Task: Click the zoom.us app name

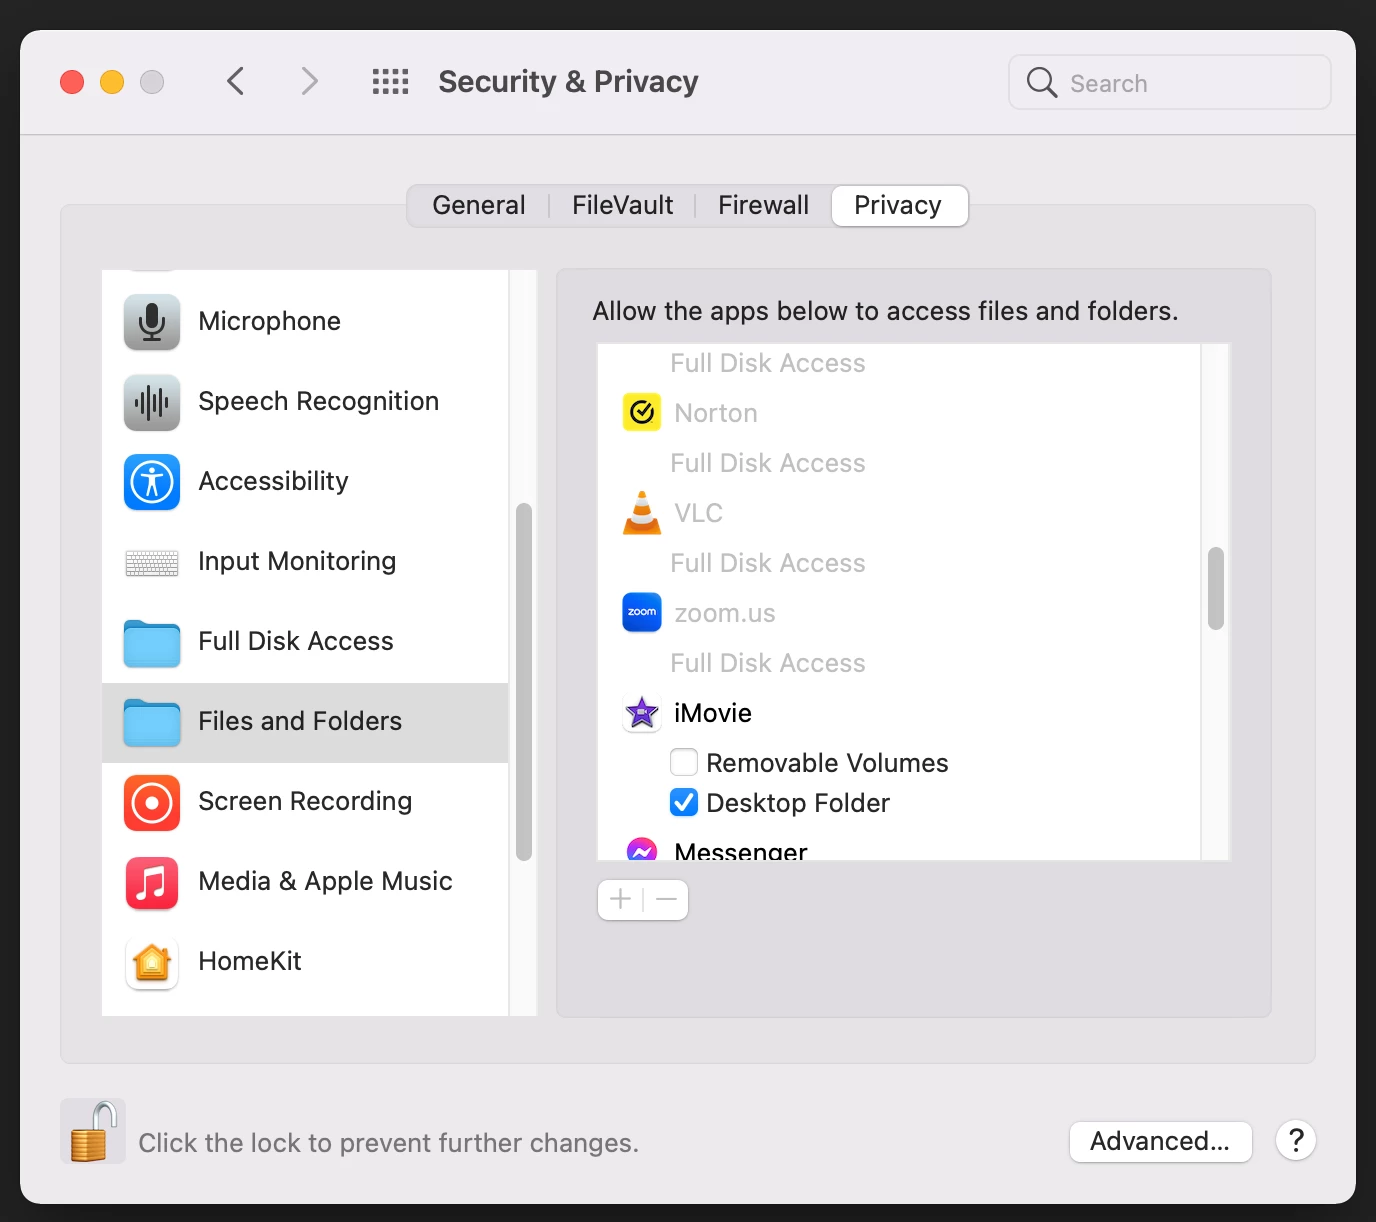Action: pyautogui.click(x=725, y=613)
